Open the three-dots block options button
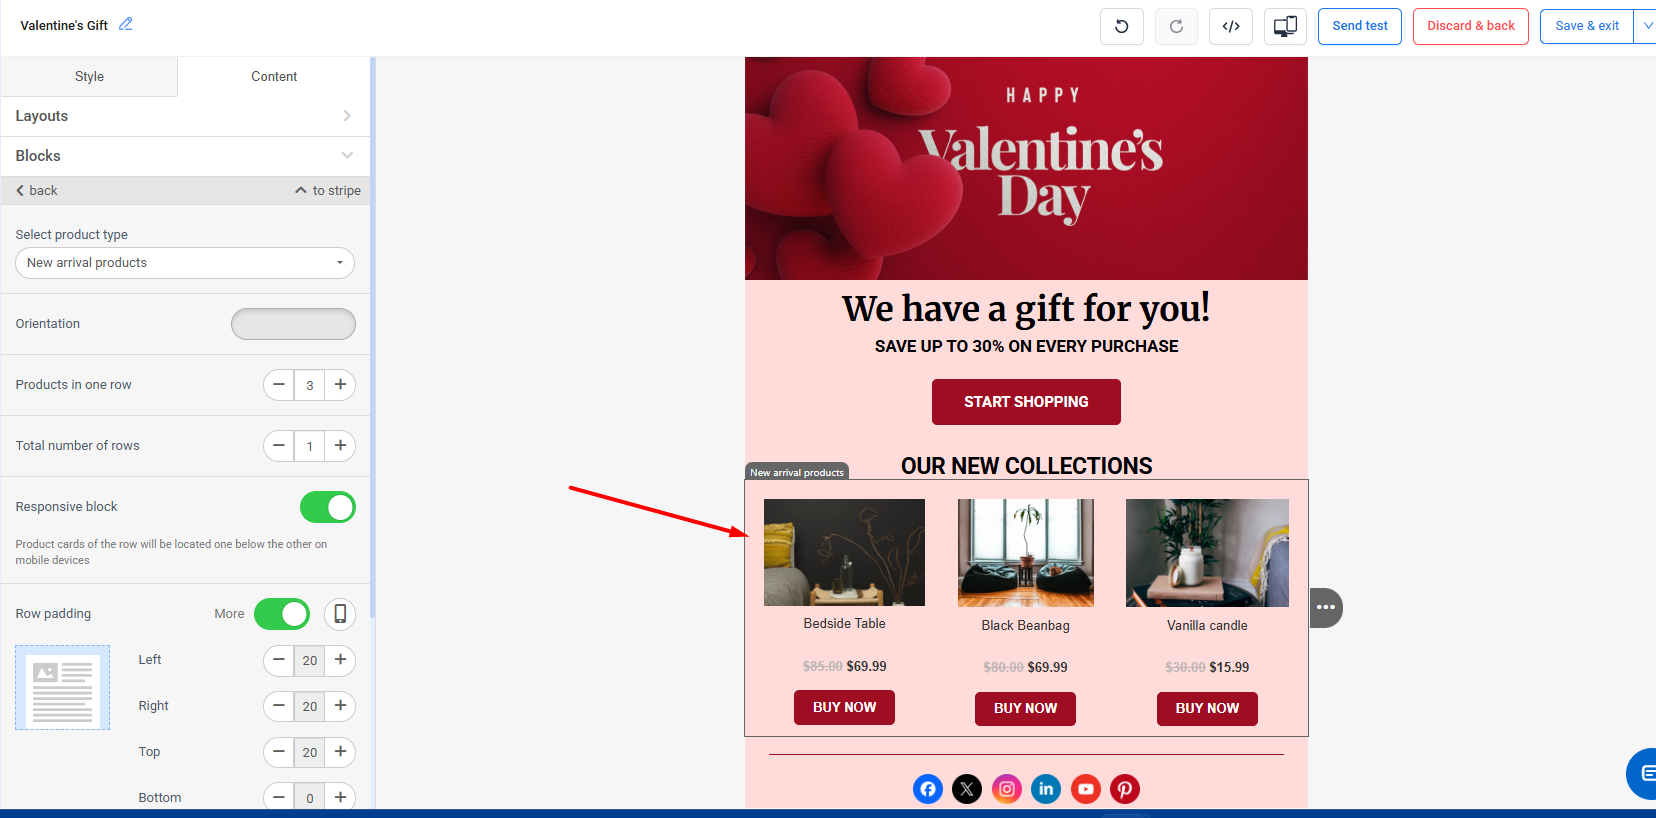This screenshot has width=1656, height=818. click(x=1326, y=607)
